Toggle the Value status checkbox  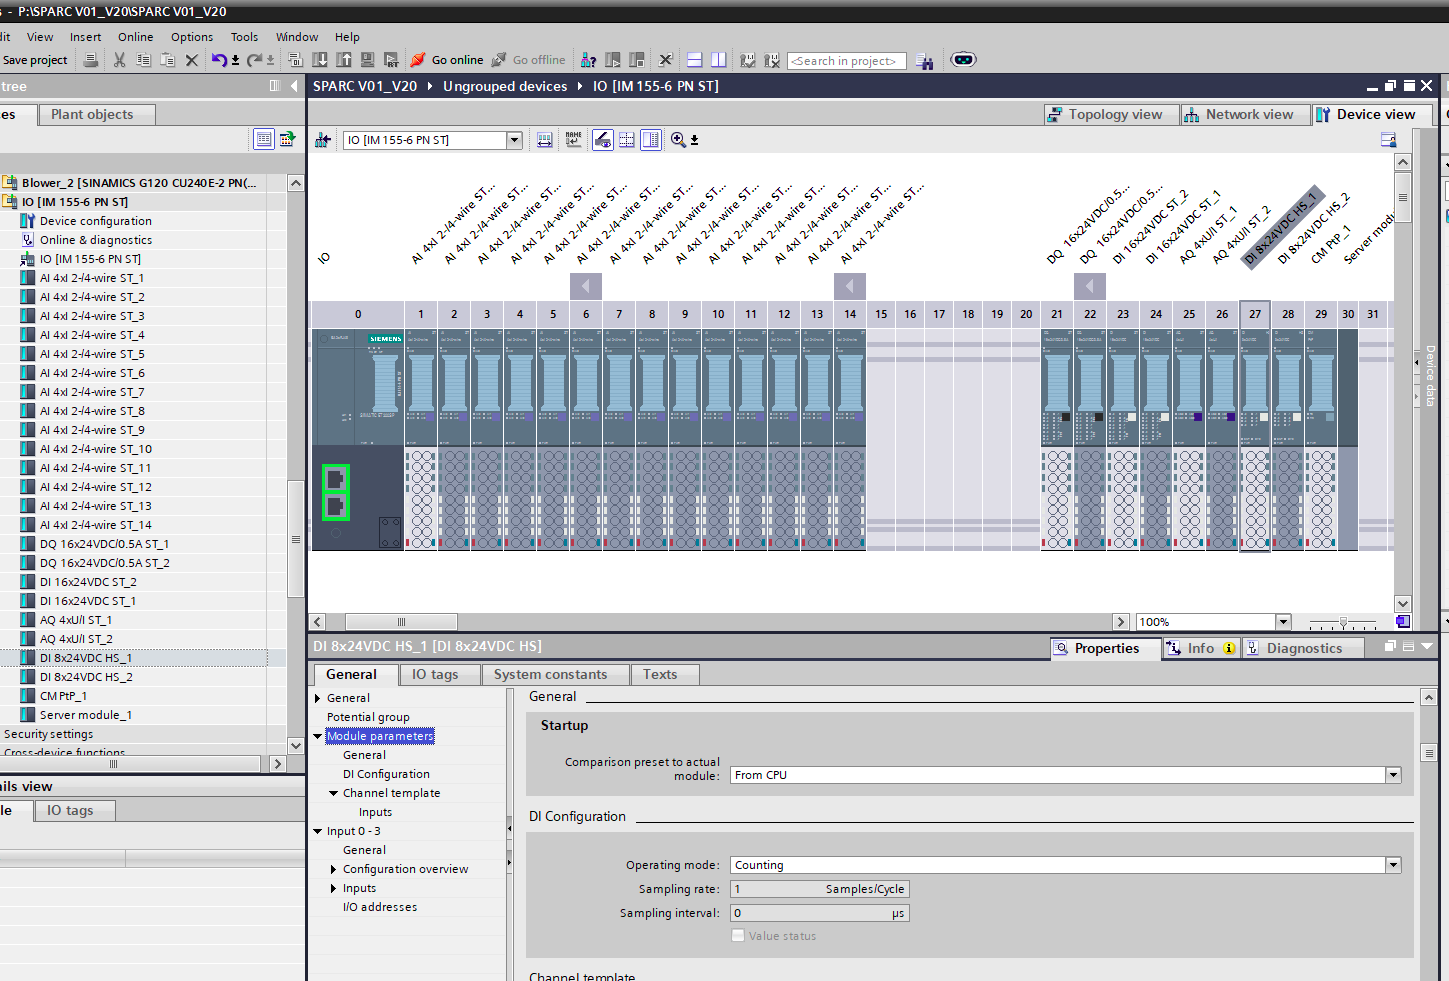click(738, 936)
